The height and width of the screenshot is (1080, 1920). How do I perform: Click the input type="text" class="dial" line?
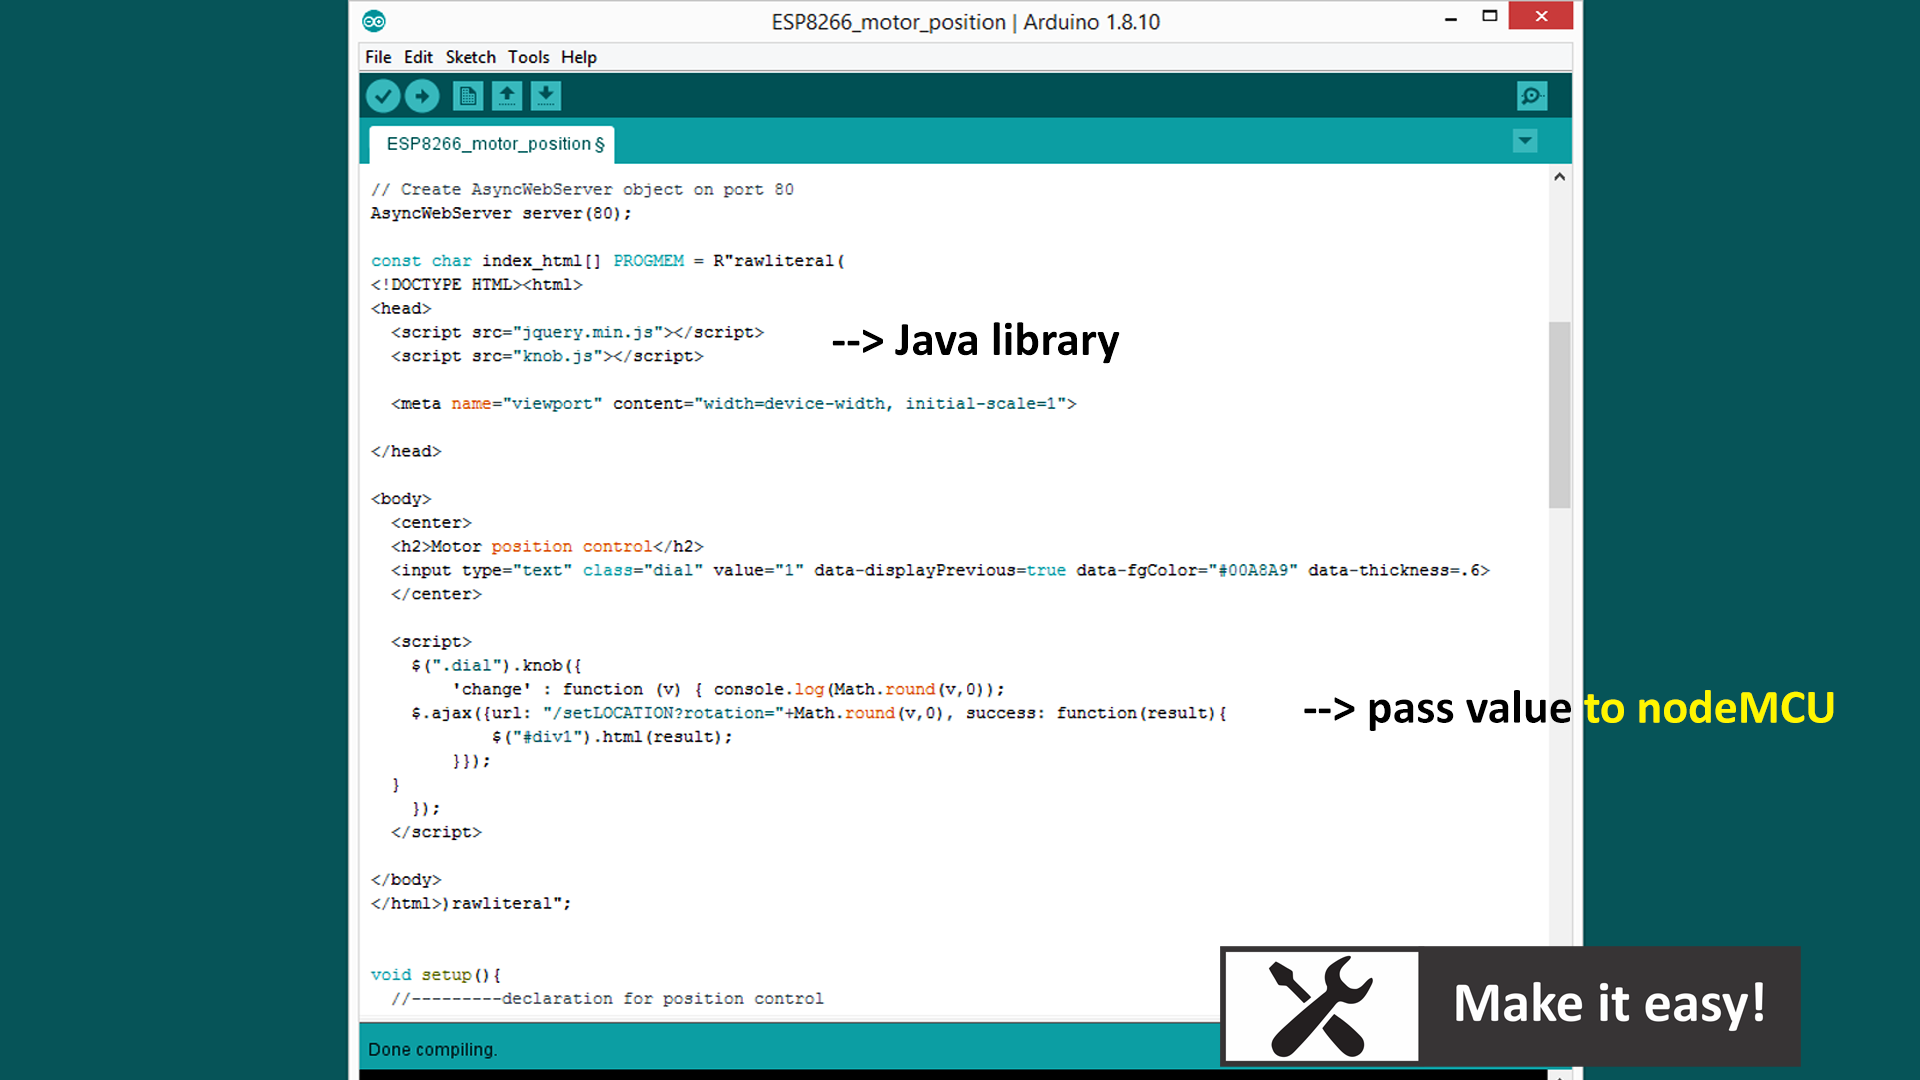click(940, 571)
